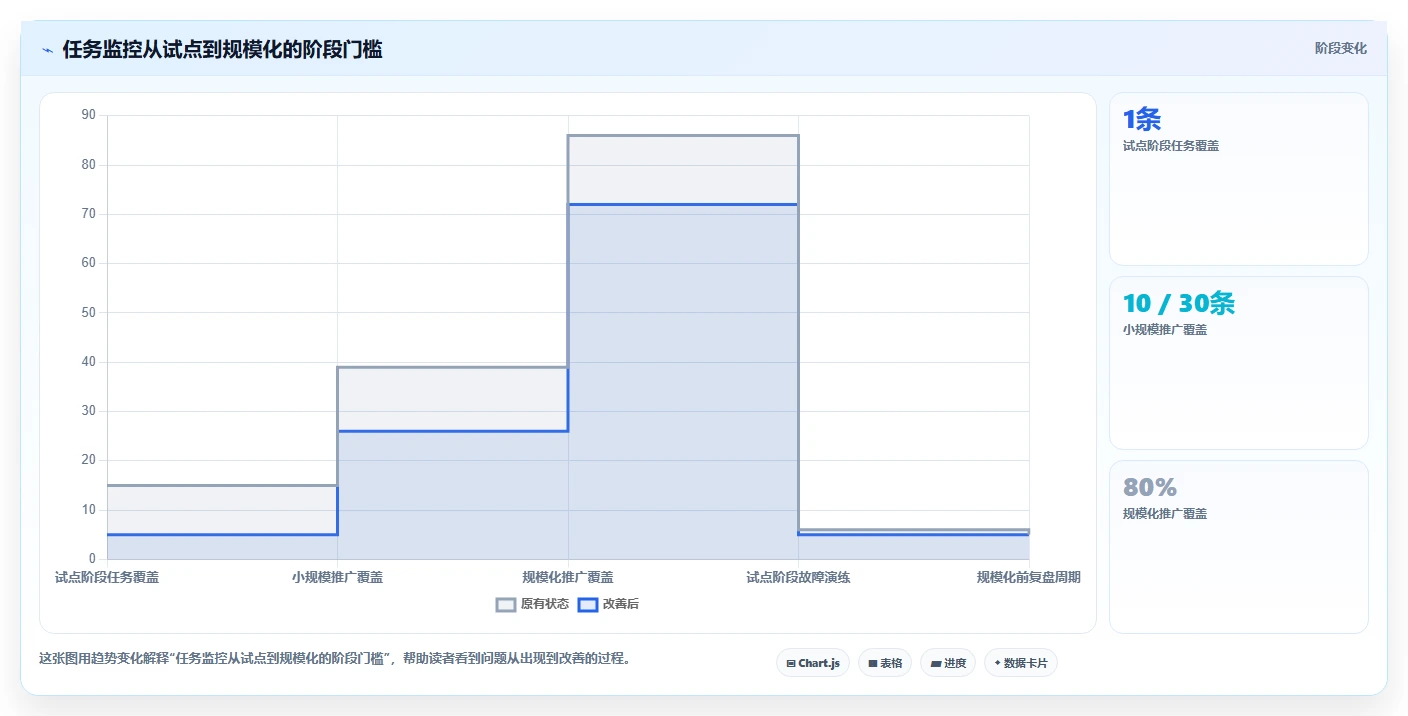Click the icon inside the 表格 tag
1408x716 pixels.
[872, 664]
